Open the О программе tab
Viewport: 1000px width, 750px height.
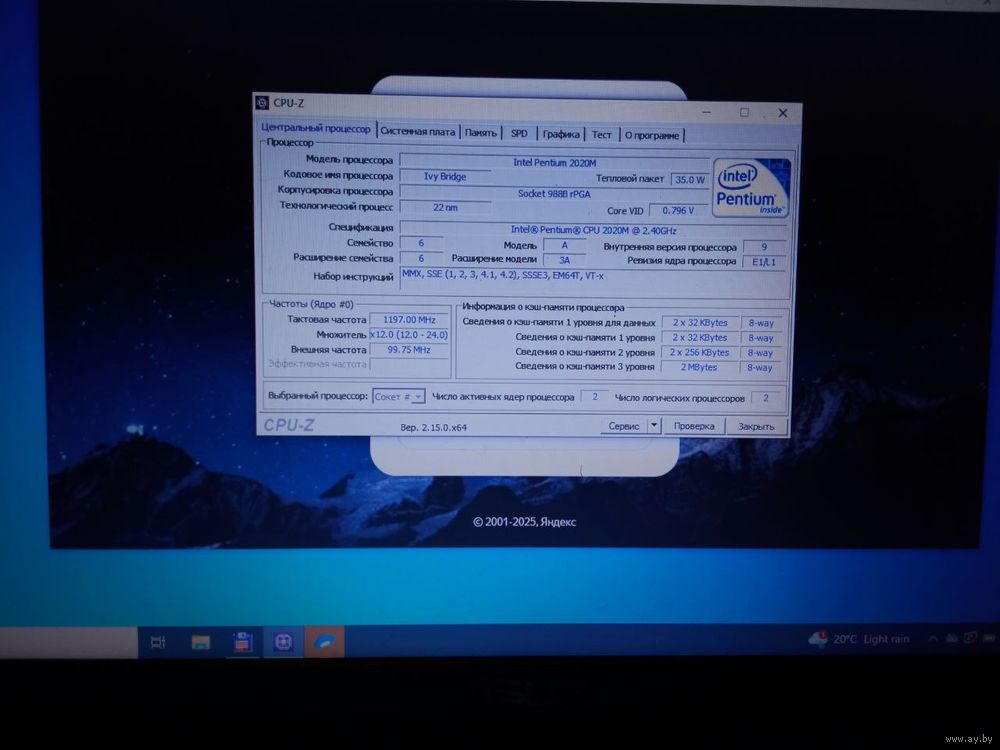652,135
